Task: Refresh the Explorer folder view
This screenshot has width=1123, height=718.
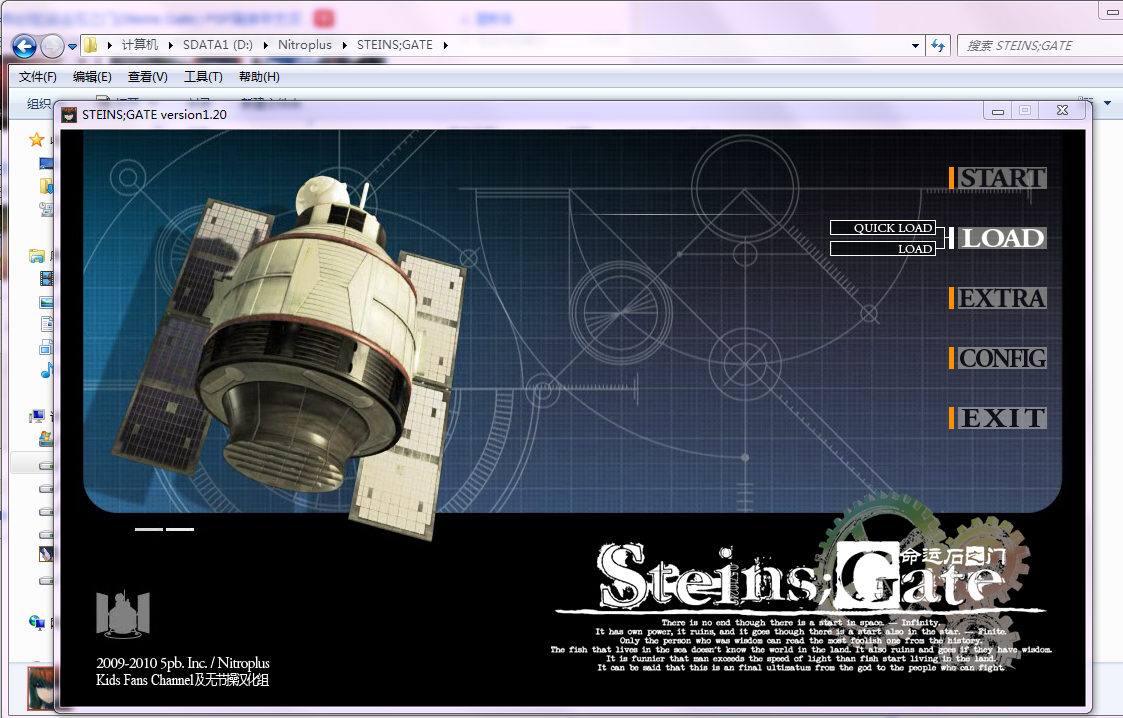Action: click(938, 46)
